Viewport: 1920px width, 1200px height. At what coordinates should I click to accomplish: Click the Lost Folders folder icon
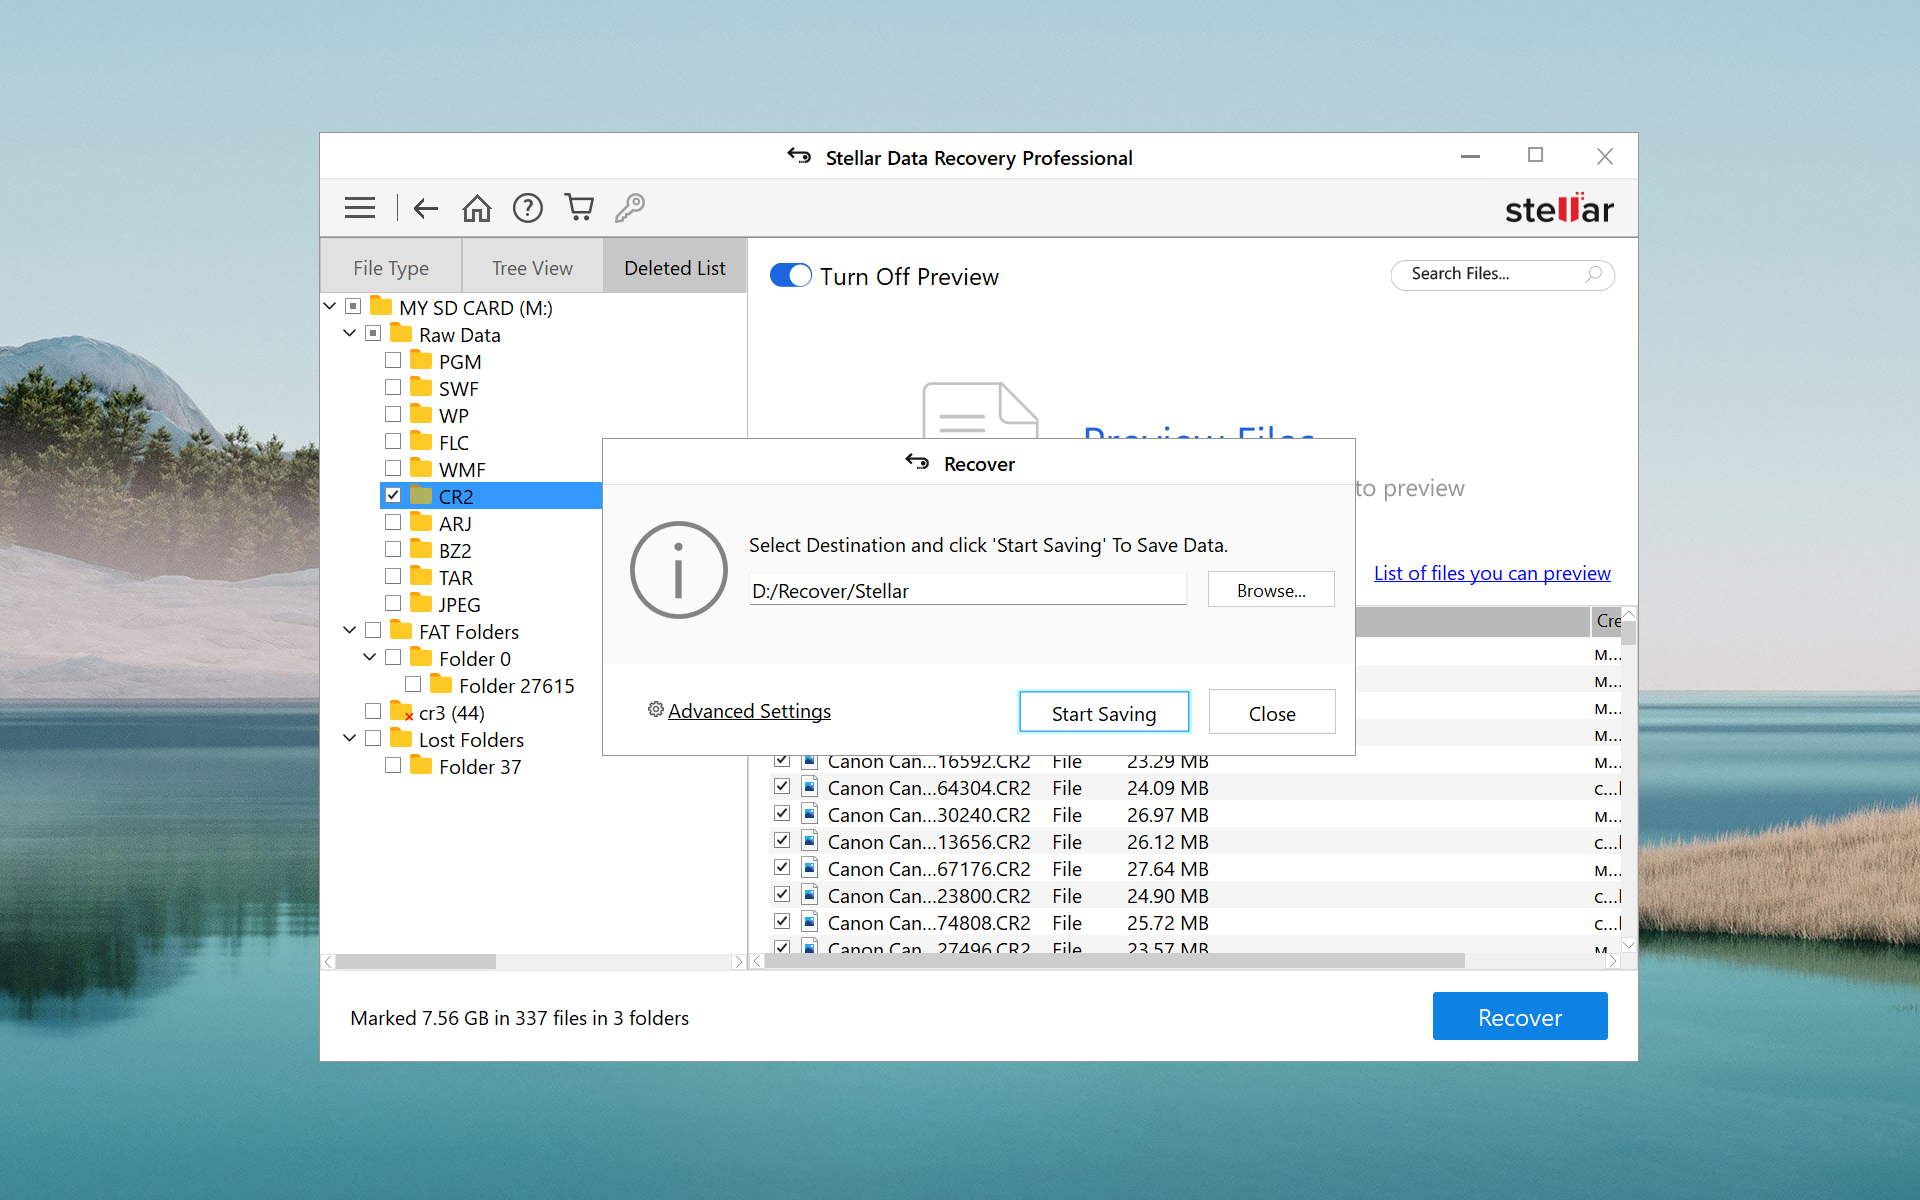(401, 738)
